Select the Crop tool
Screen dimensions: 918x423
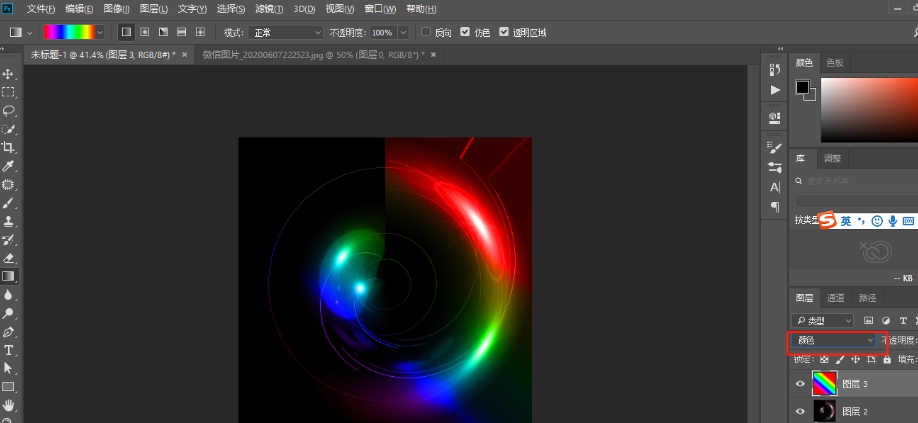9,147
